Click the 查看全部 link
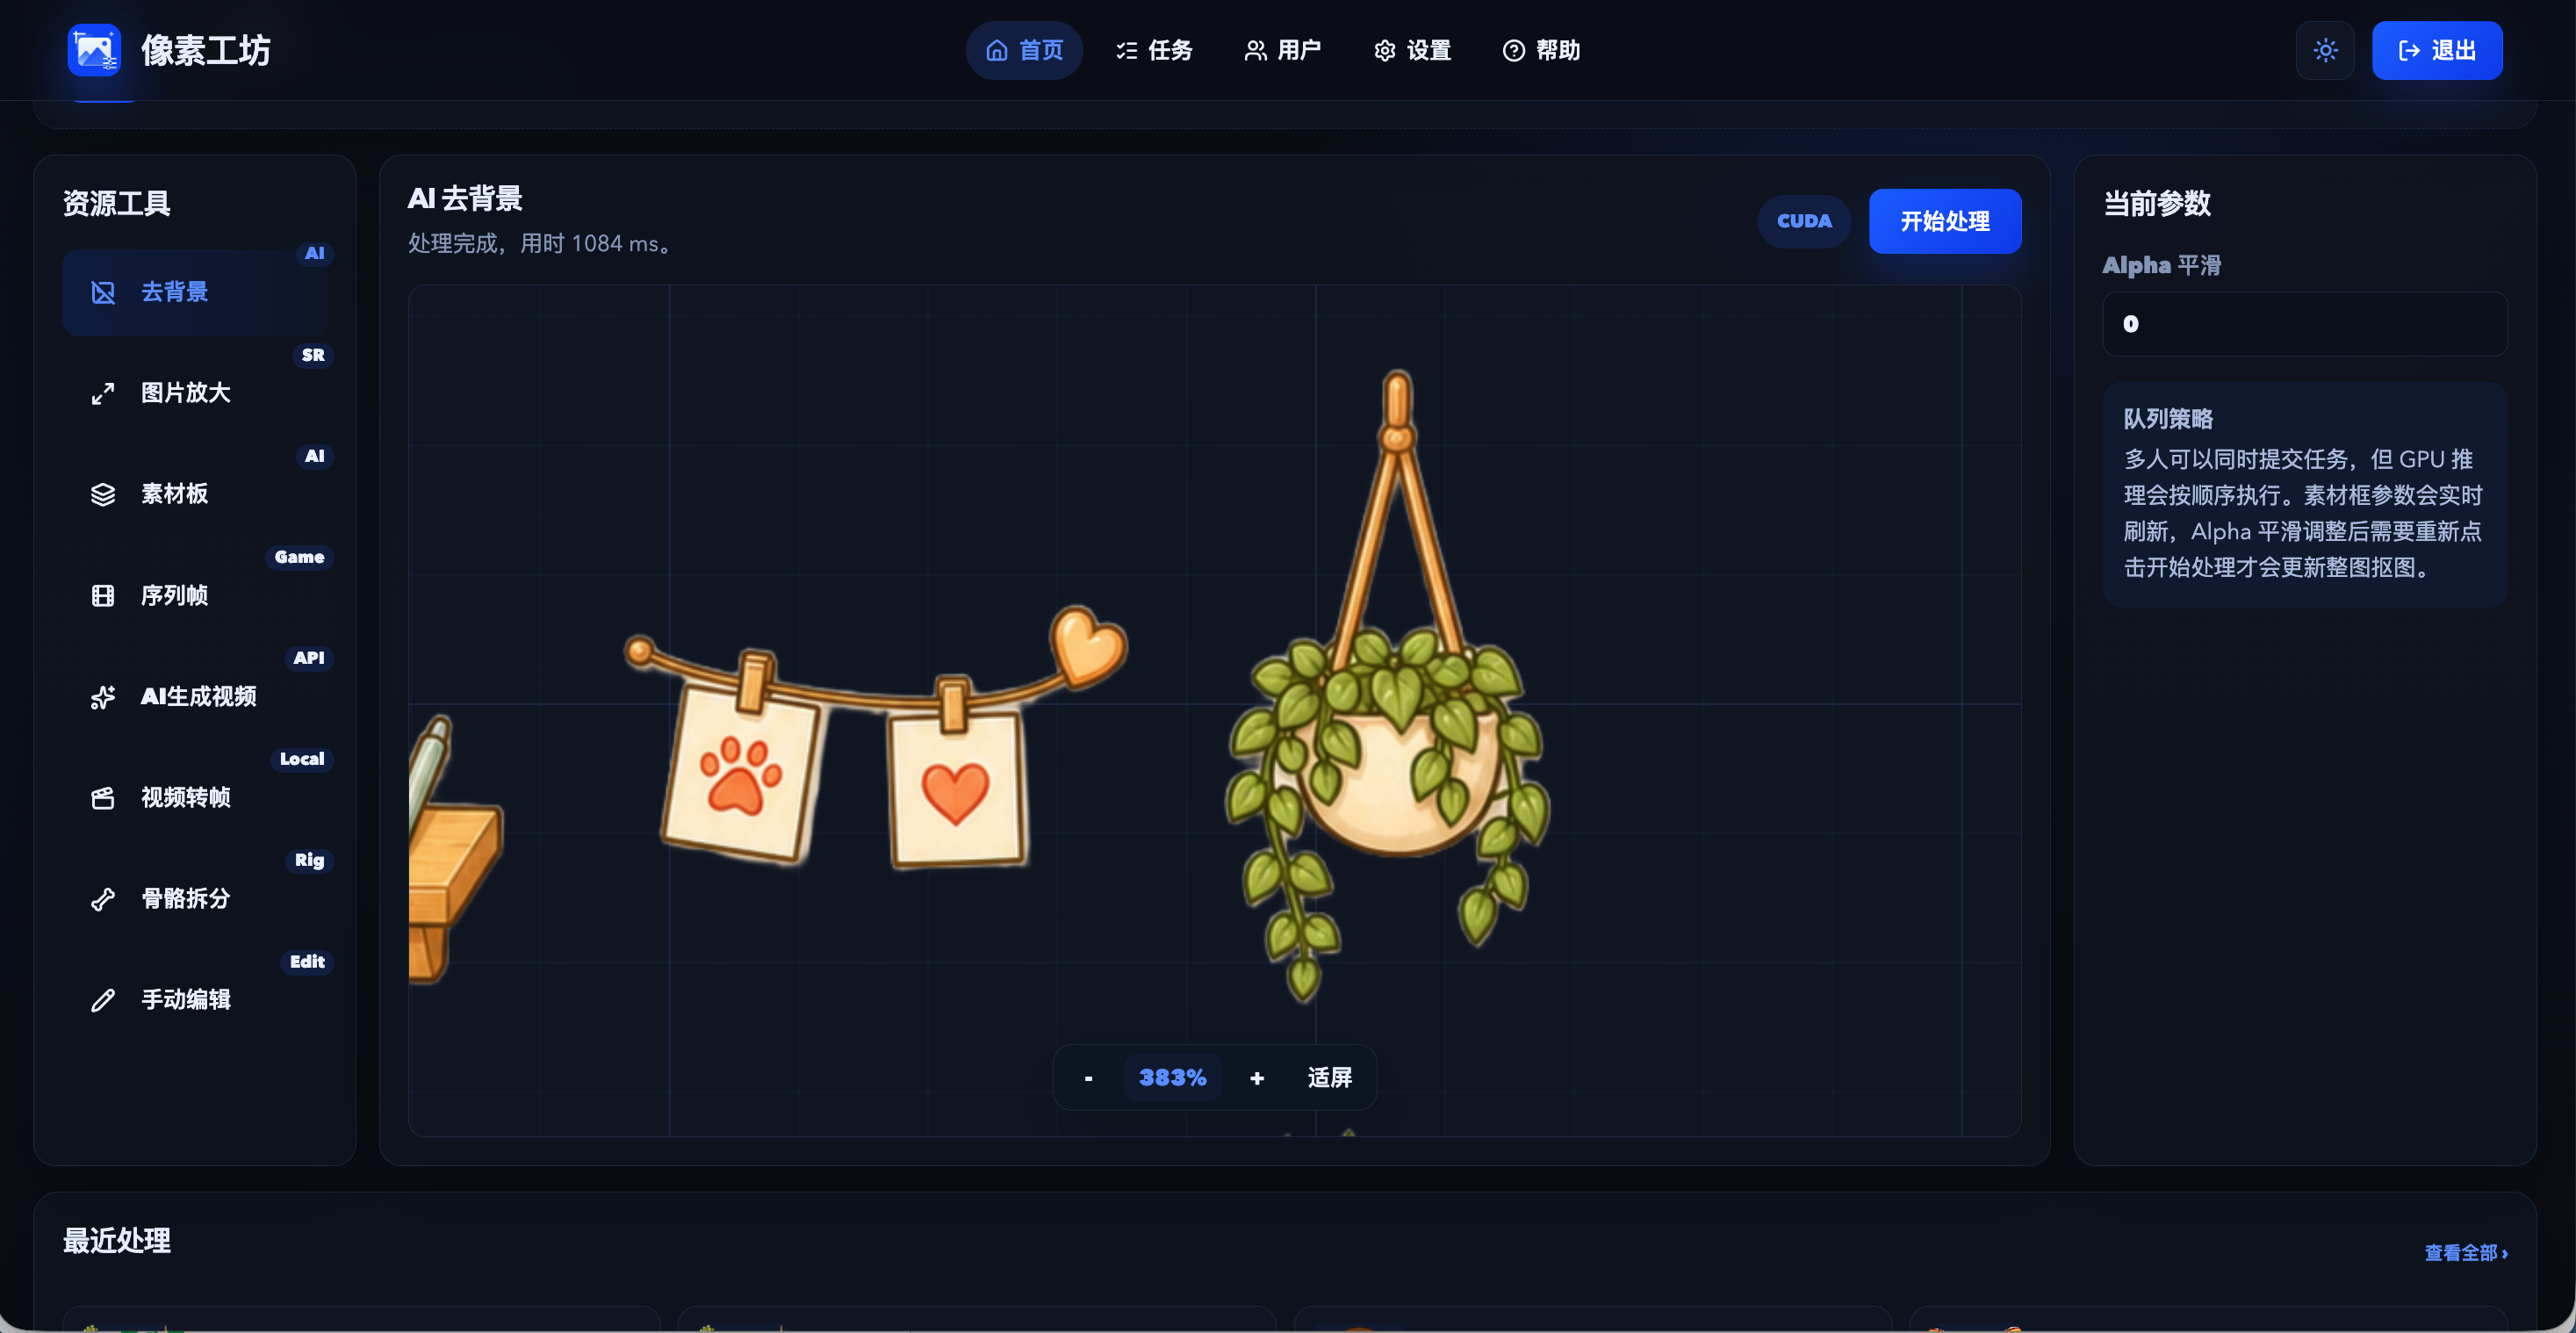The height and width of the screenshot is (1333, 2576). (2465, 1253)
